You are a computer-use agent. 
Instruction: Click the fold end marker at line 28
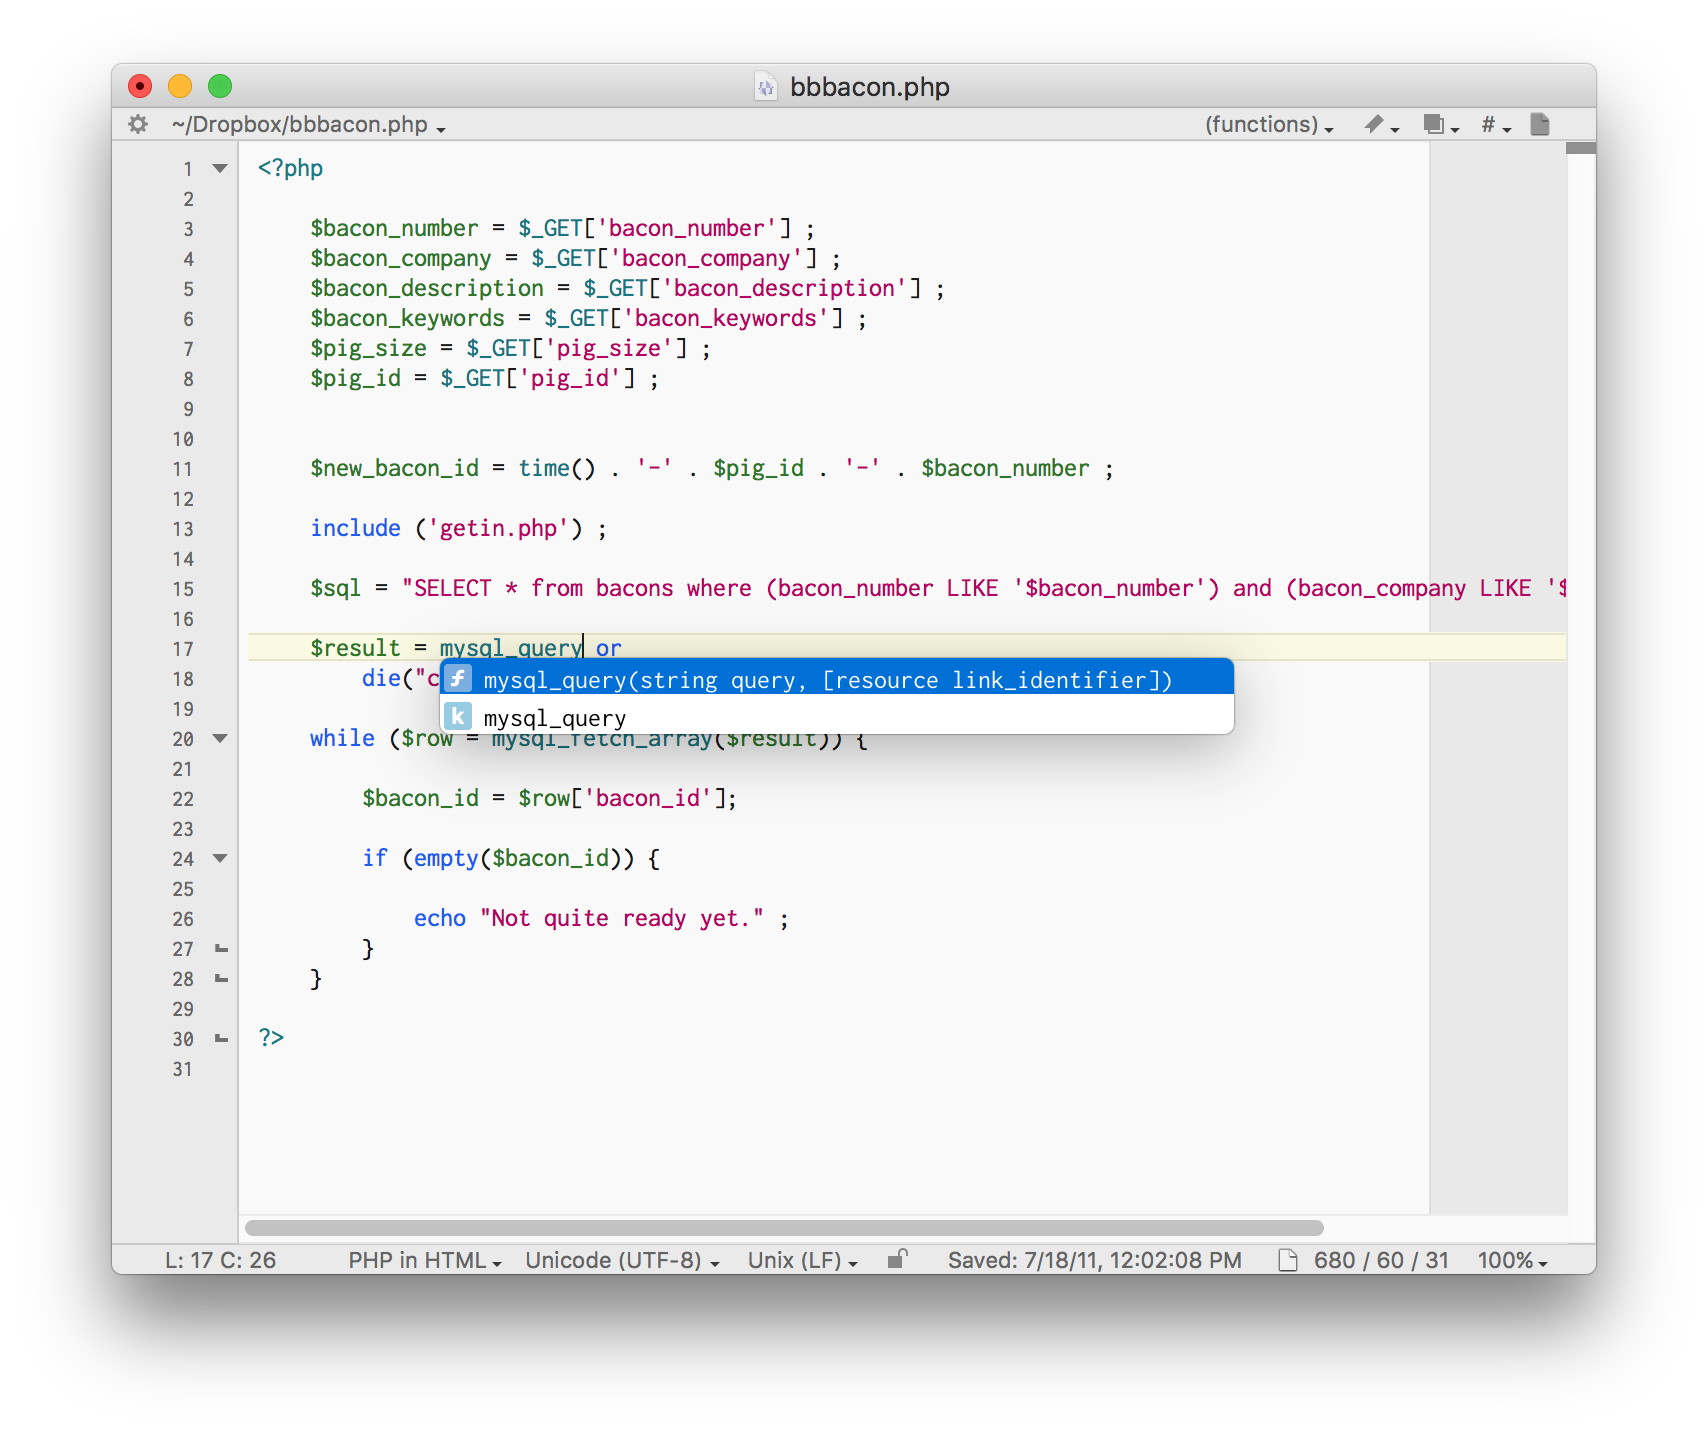click(x=222, y=978)
